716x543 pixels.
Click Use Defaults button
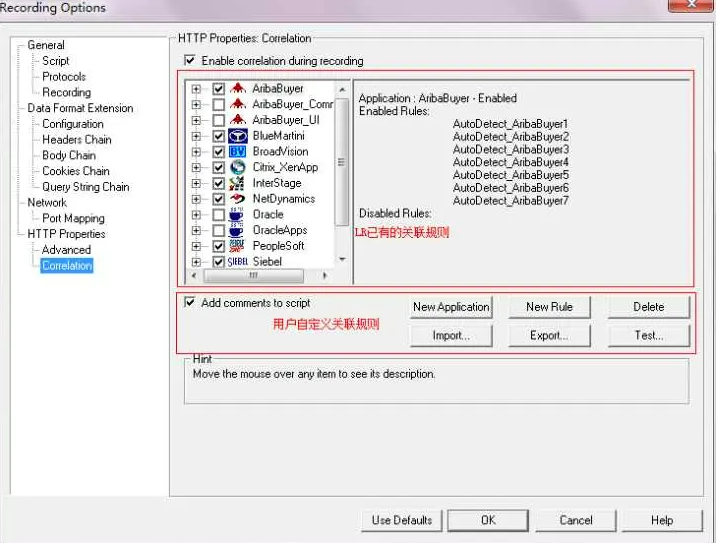(x=402, y=521)
